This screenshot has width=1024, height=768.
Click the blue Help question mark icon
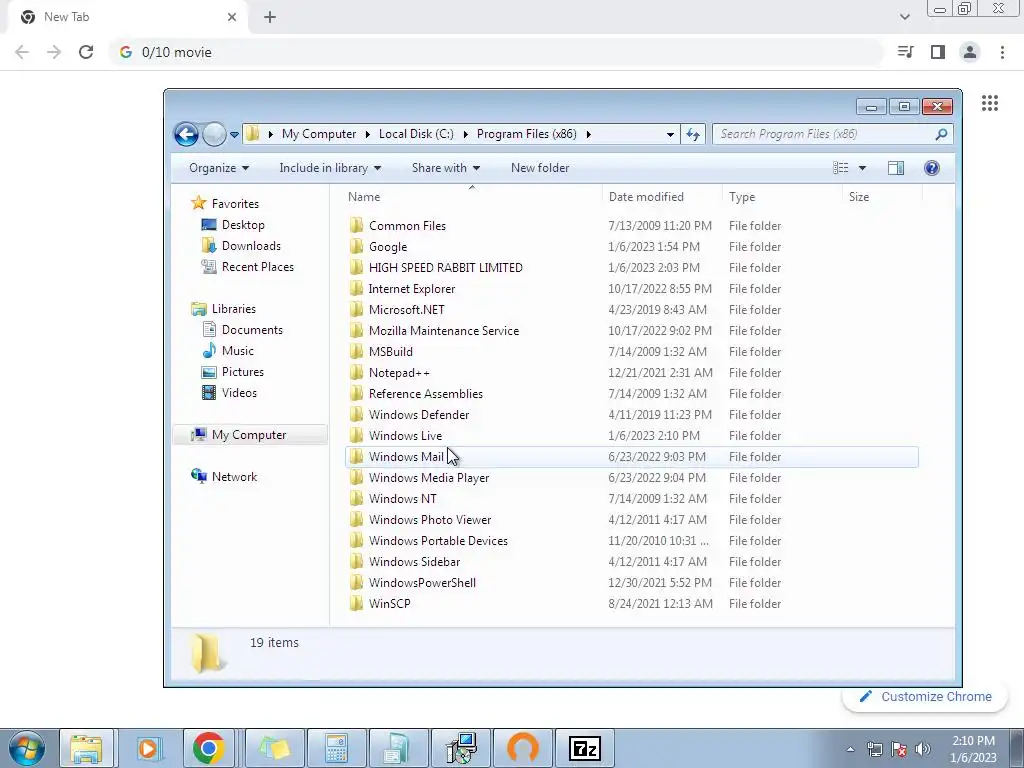click(932, 168)
